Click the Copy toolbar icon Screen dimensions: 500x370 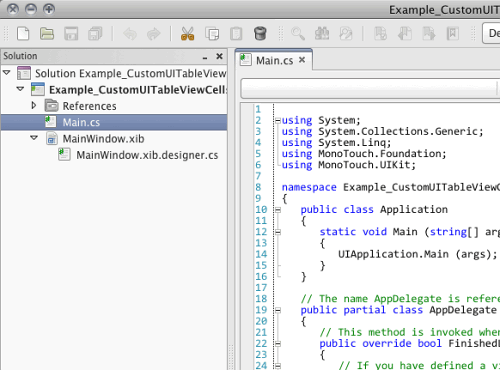click(x=212, y=34)
